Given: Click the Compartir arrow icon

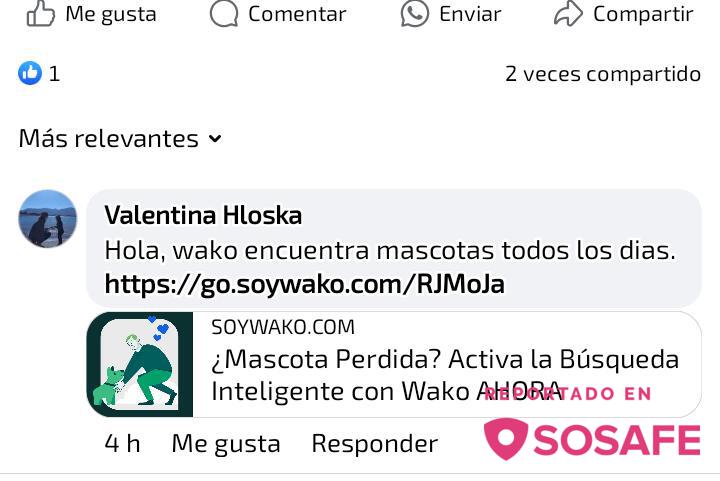Looking at the screenshot, I should (x=568, y=14).
